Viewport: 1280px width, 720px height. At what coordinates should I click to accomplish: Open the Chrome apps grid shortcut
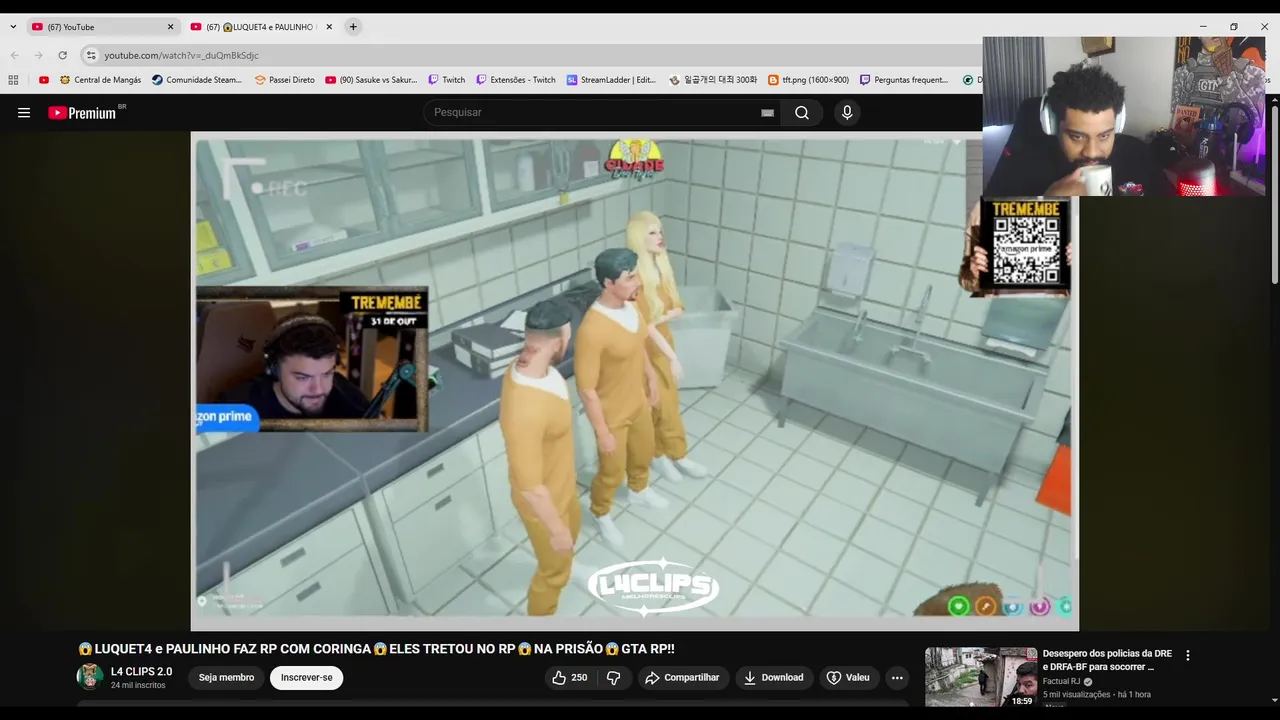coord(13,80)
